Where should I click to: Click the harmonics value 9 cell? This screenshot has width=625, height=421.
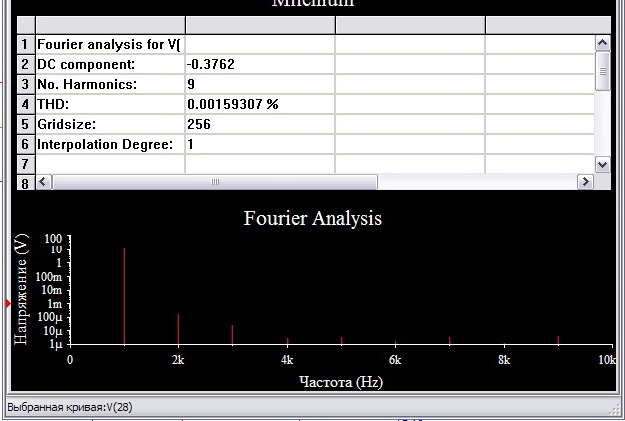point(260,84)
